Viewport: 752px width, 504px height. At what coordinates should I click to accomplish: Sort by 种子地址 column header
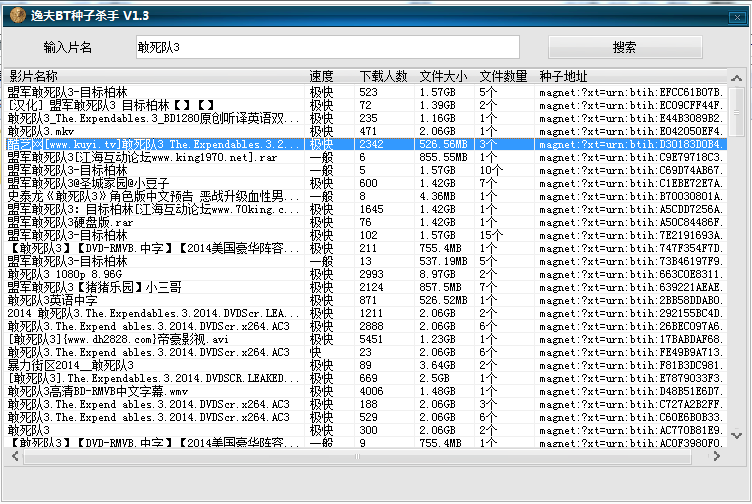pos(563,76)
